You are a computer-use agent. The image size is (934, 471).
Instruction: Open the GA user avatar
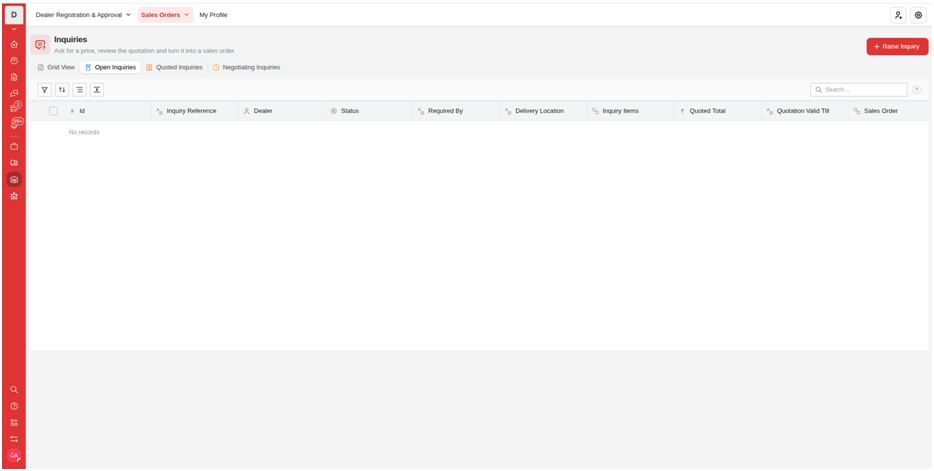(14, 455)
